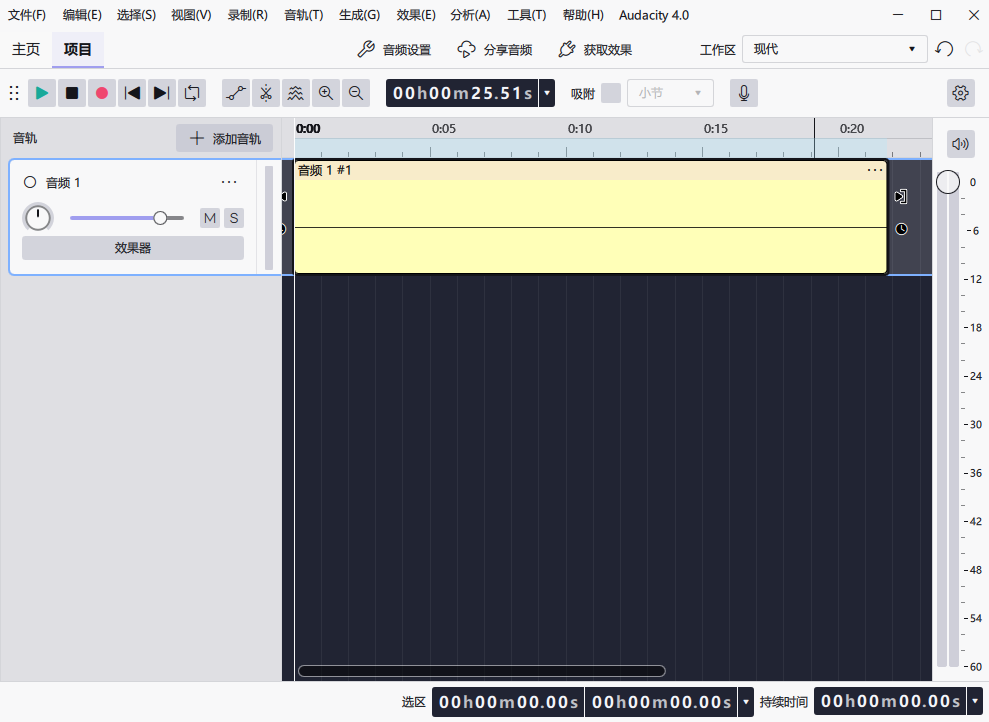Open 音频设置 audio settings

pos(394,49)
